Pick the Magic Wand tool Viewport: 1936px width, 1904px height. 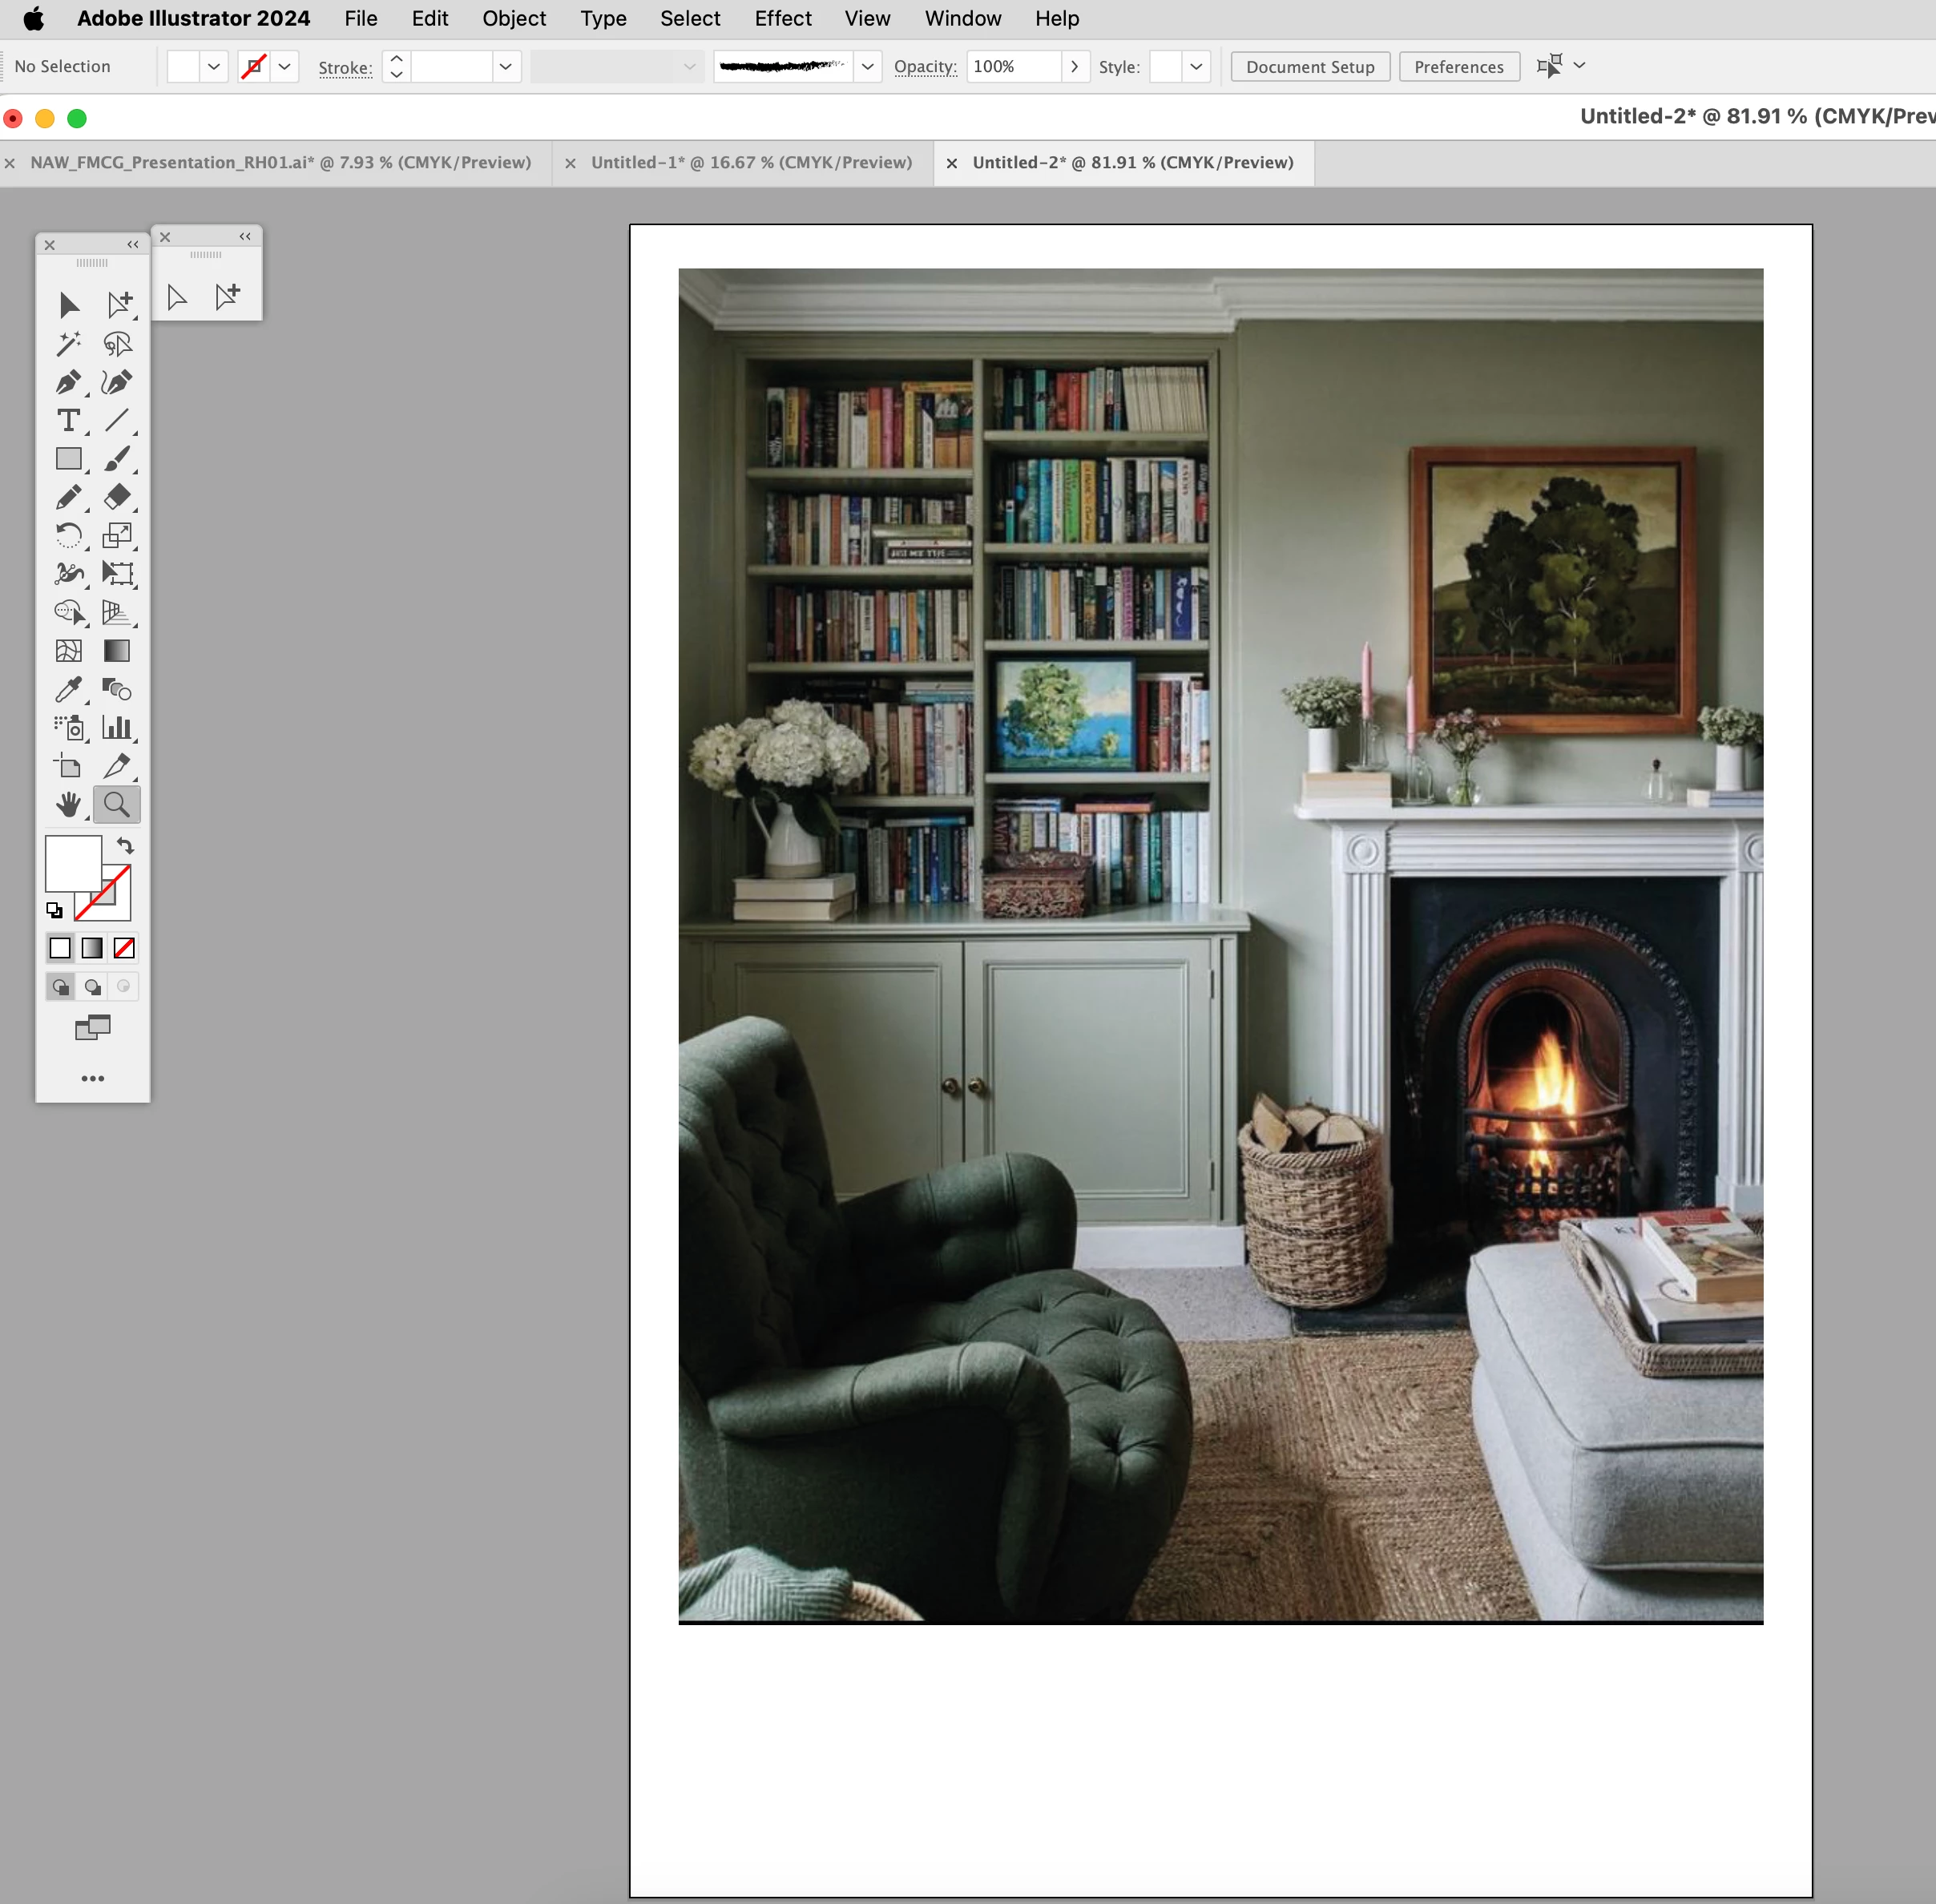pyautogui.click(x=68, y=344)
